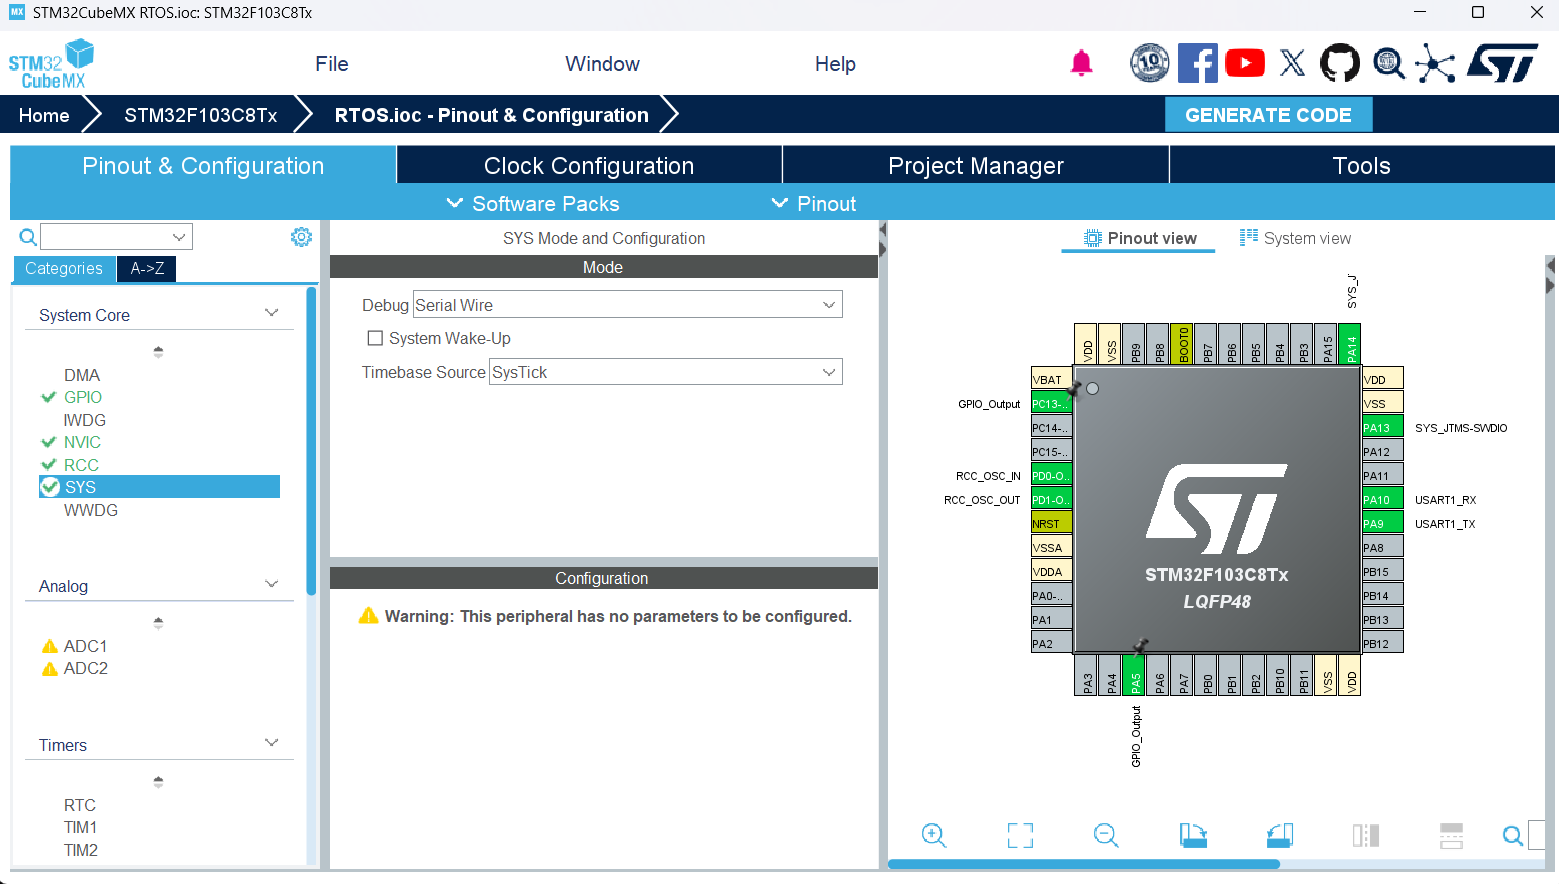1559x884 pixels.
Task: Rotate the chip counter-clockwise icon
Action: click(1280, 835)
